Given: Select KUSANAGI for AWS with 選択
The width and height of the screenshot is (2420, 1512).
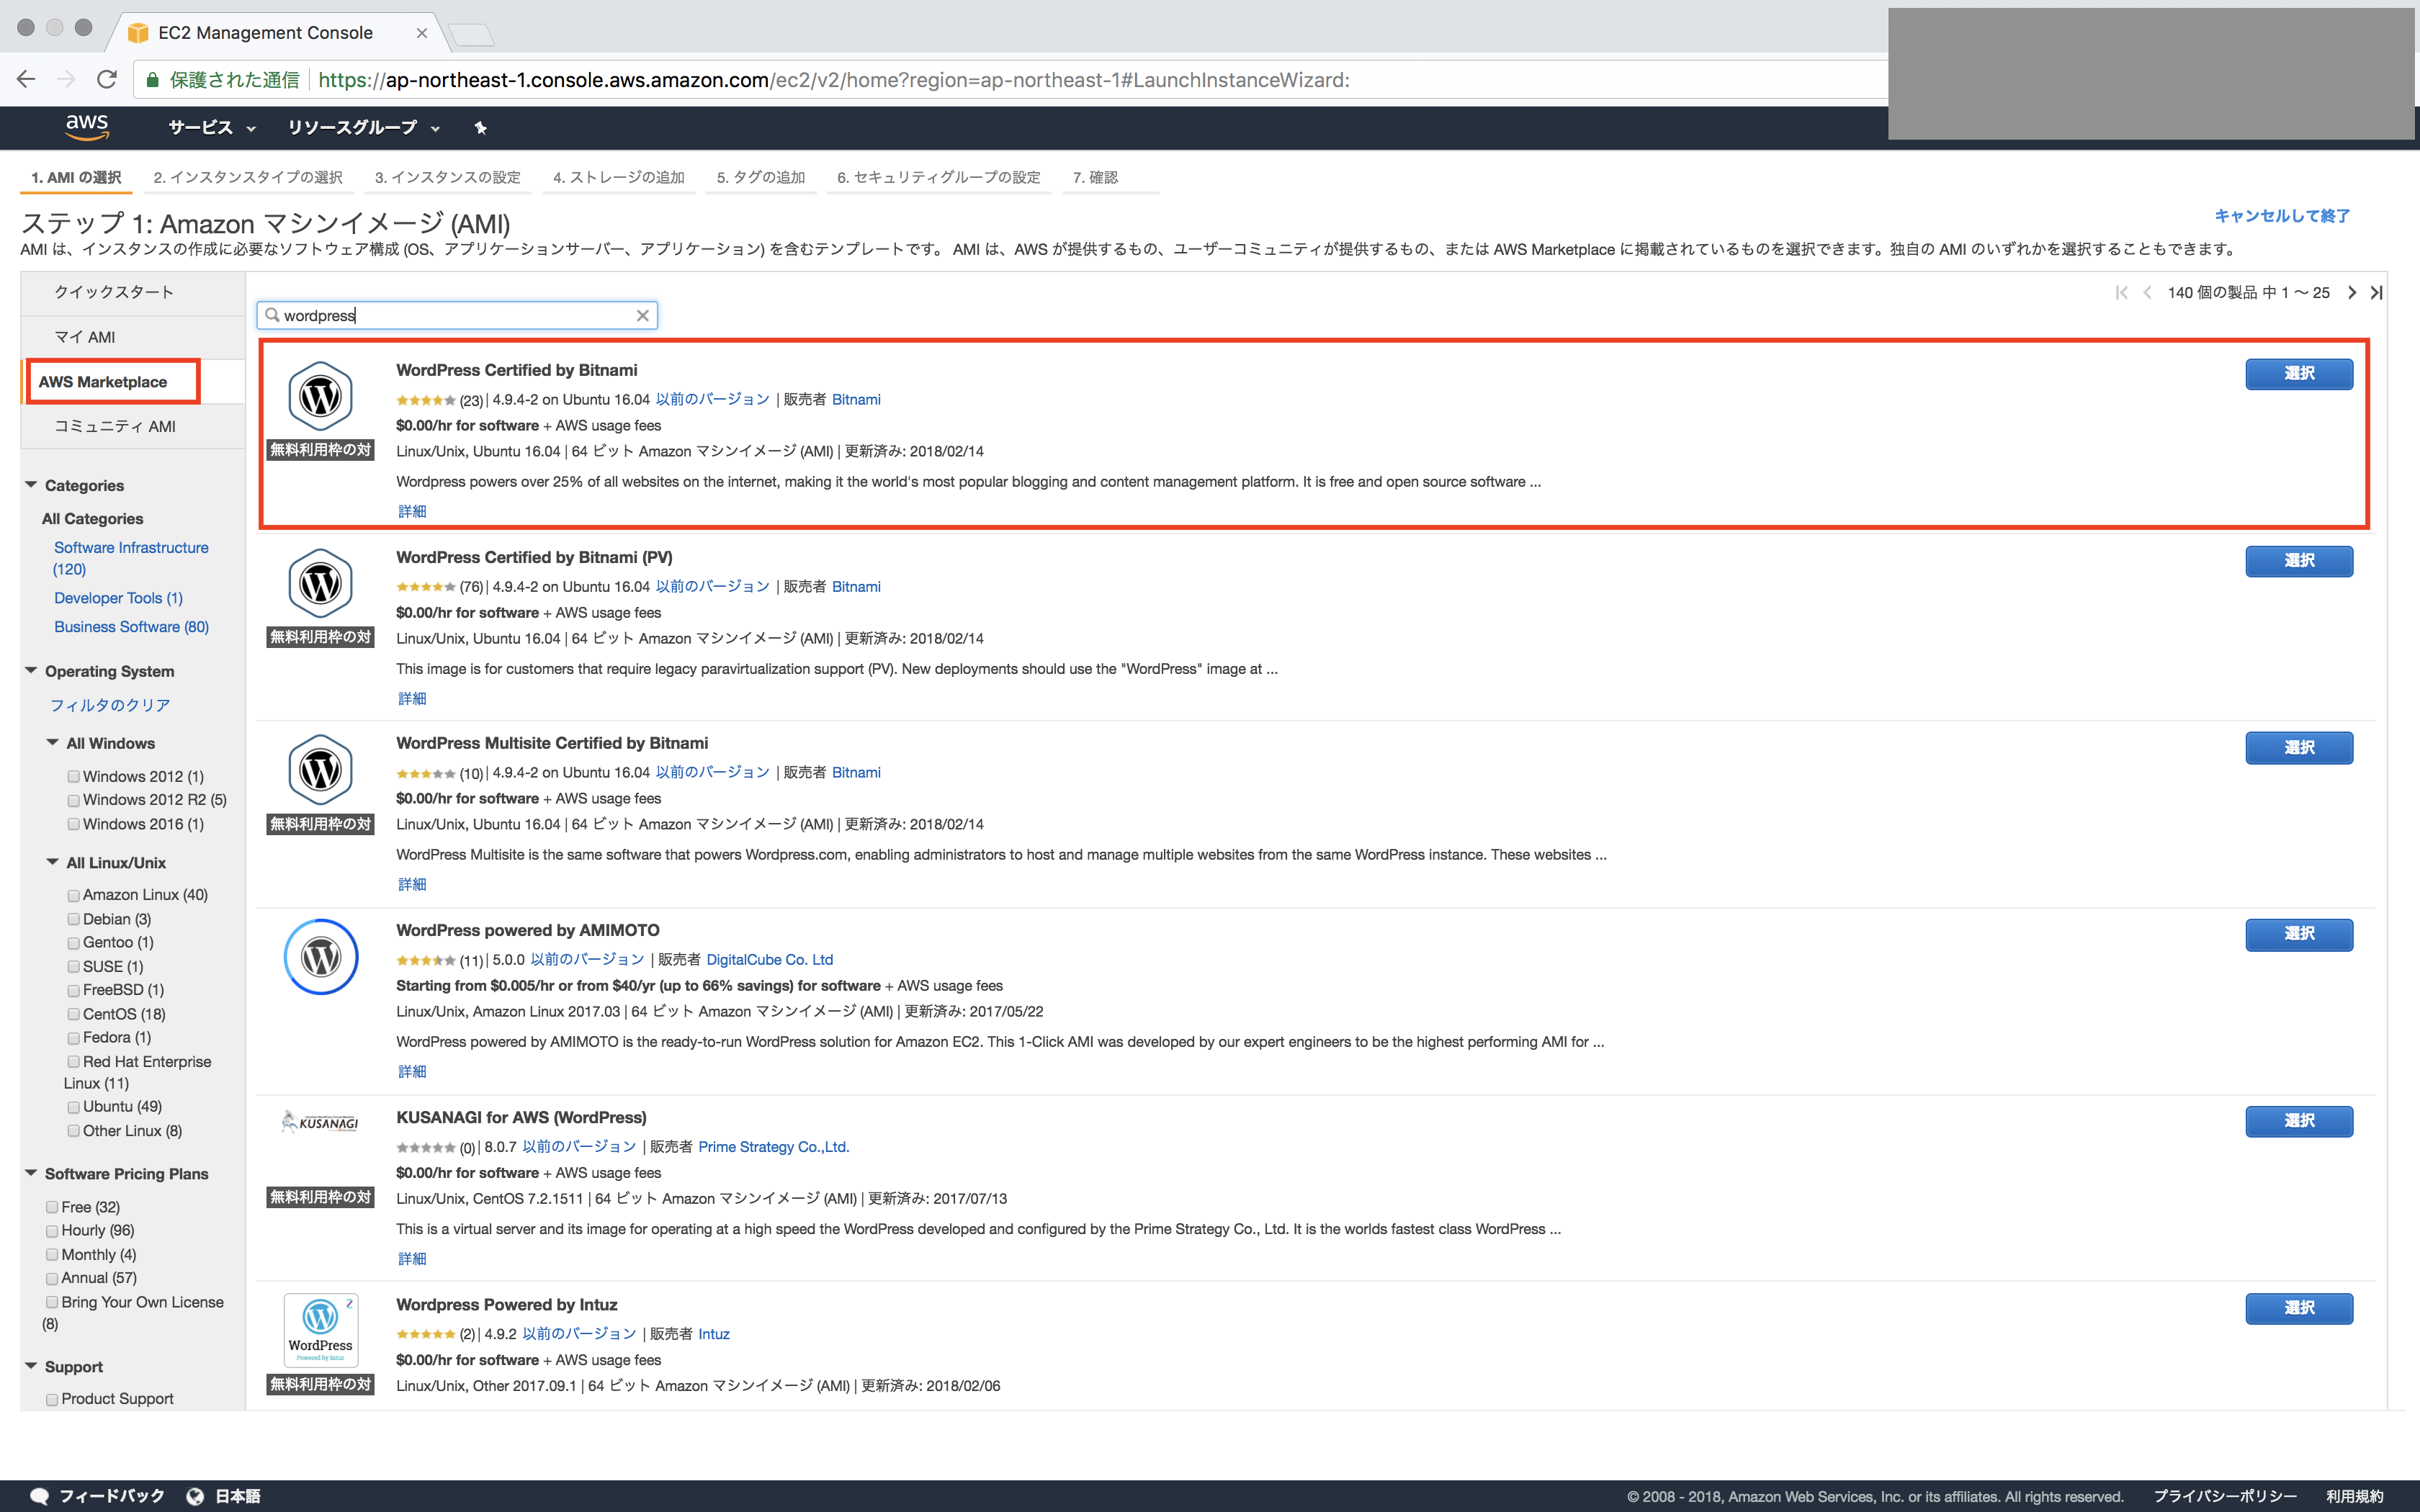Looking at the screenshot, I should (x=2298, y=1121).
